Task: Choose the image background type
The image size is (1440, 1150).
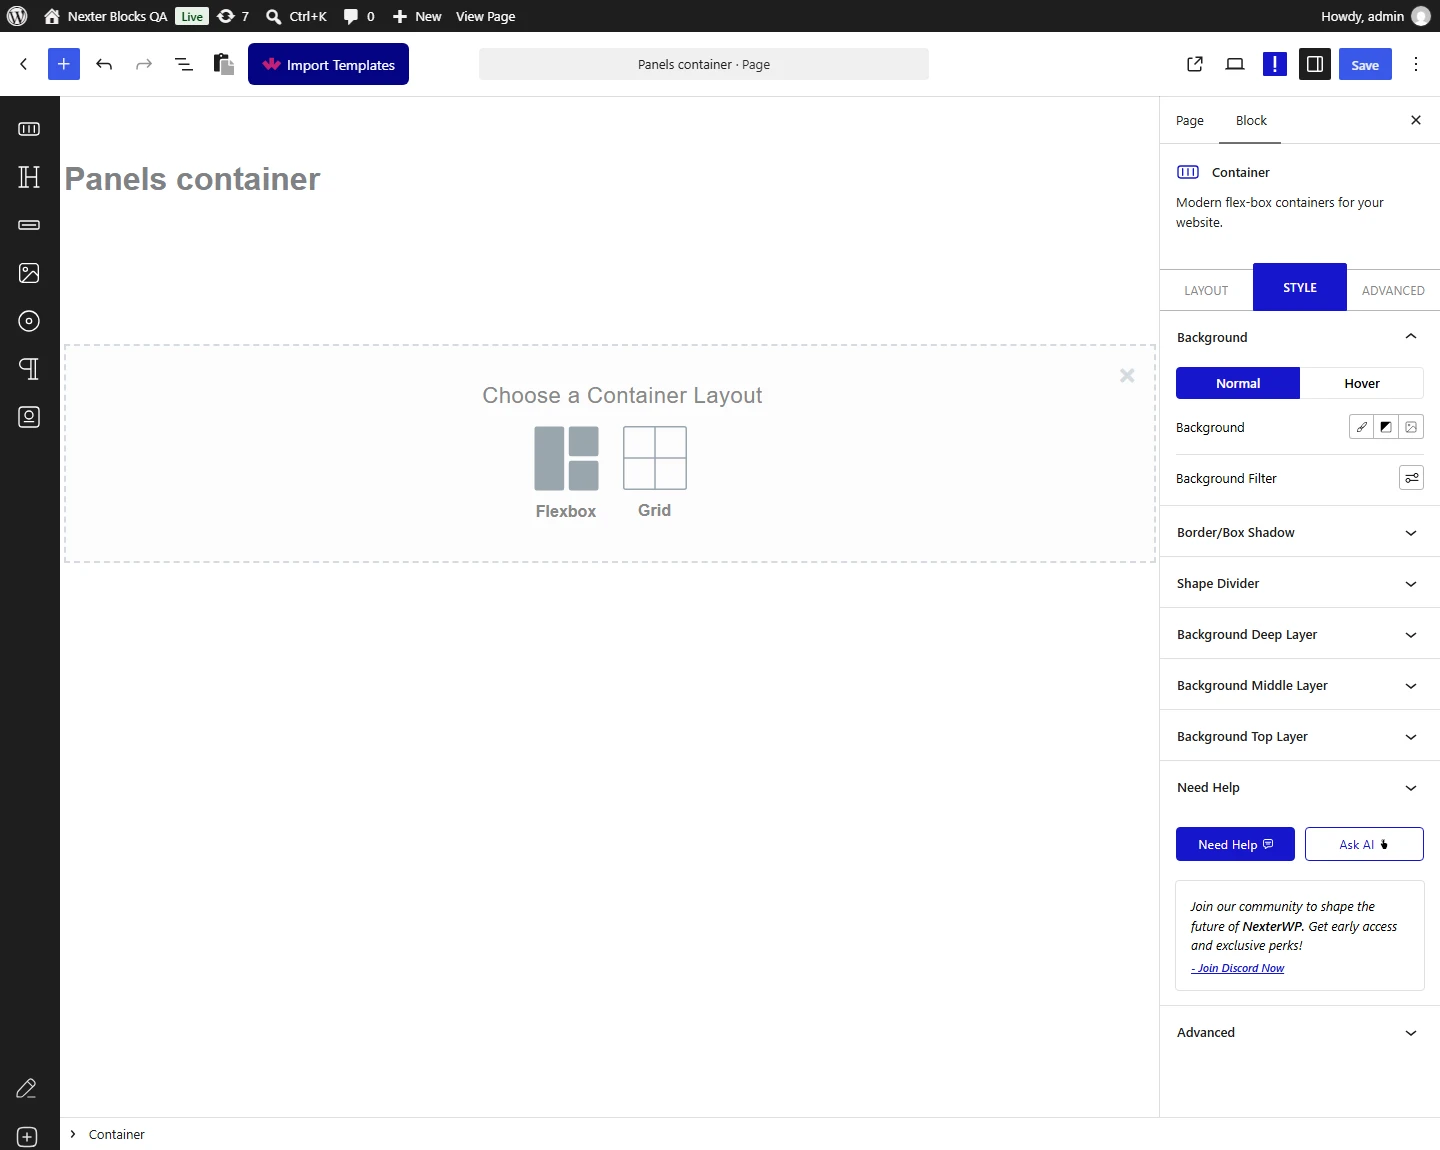Action: pos(1411,427)
